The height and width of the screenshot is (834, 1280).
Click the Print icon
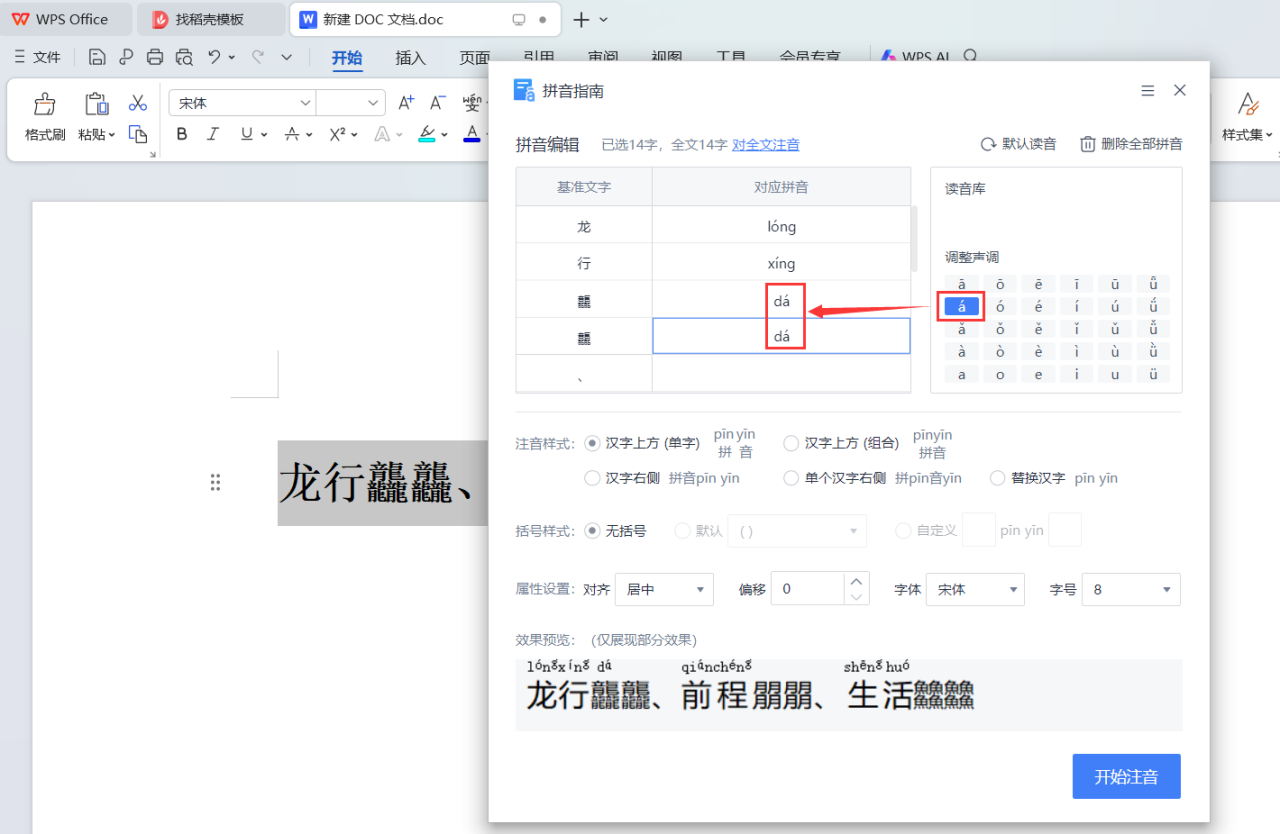(x=155, y=57)
